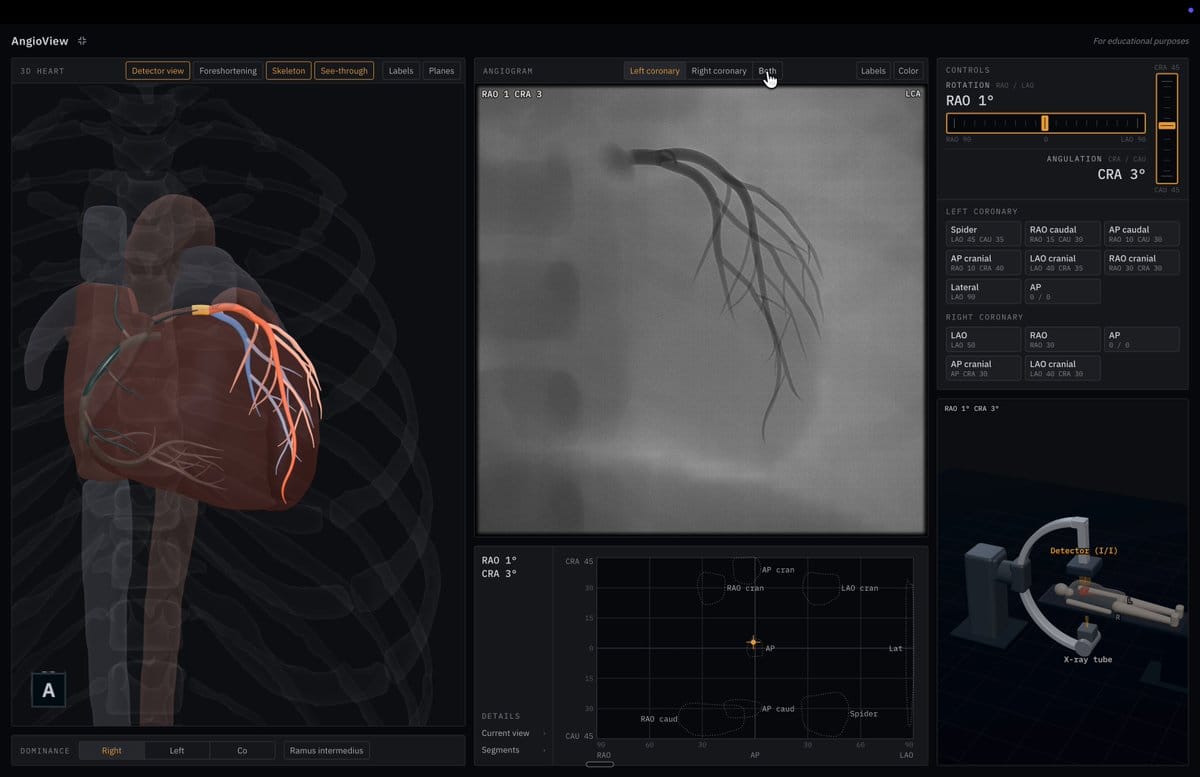Image resolution: width=1200 pixels, height=777 pixels.
Task: Click the horizontal Rotation RAO/LAO slider
Action: click(x=1046, y=123)
